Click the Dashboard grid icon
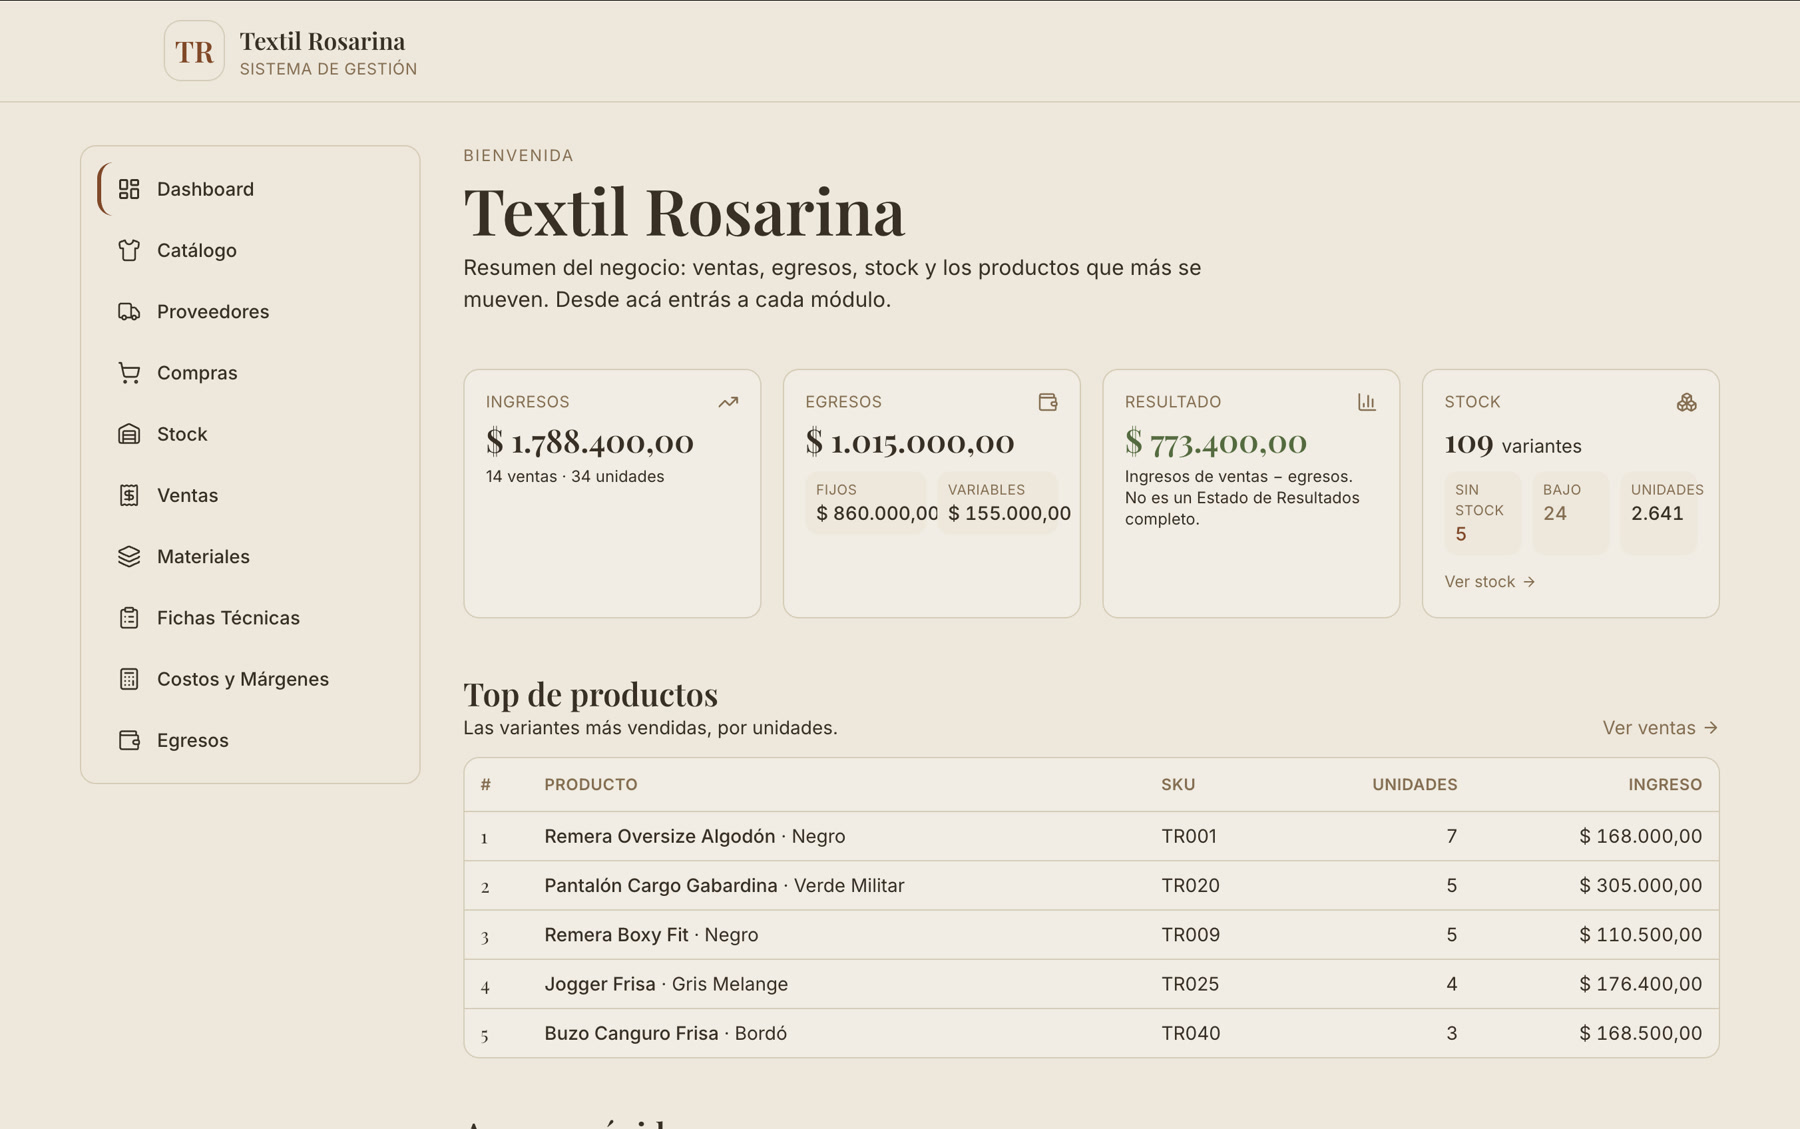 129,189
